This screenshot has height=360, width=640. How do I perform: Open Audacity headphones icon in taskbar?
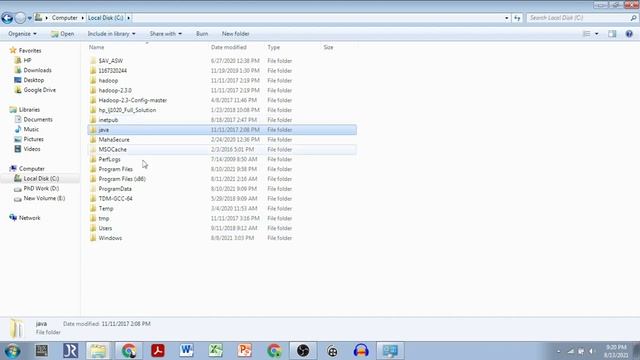361,351
